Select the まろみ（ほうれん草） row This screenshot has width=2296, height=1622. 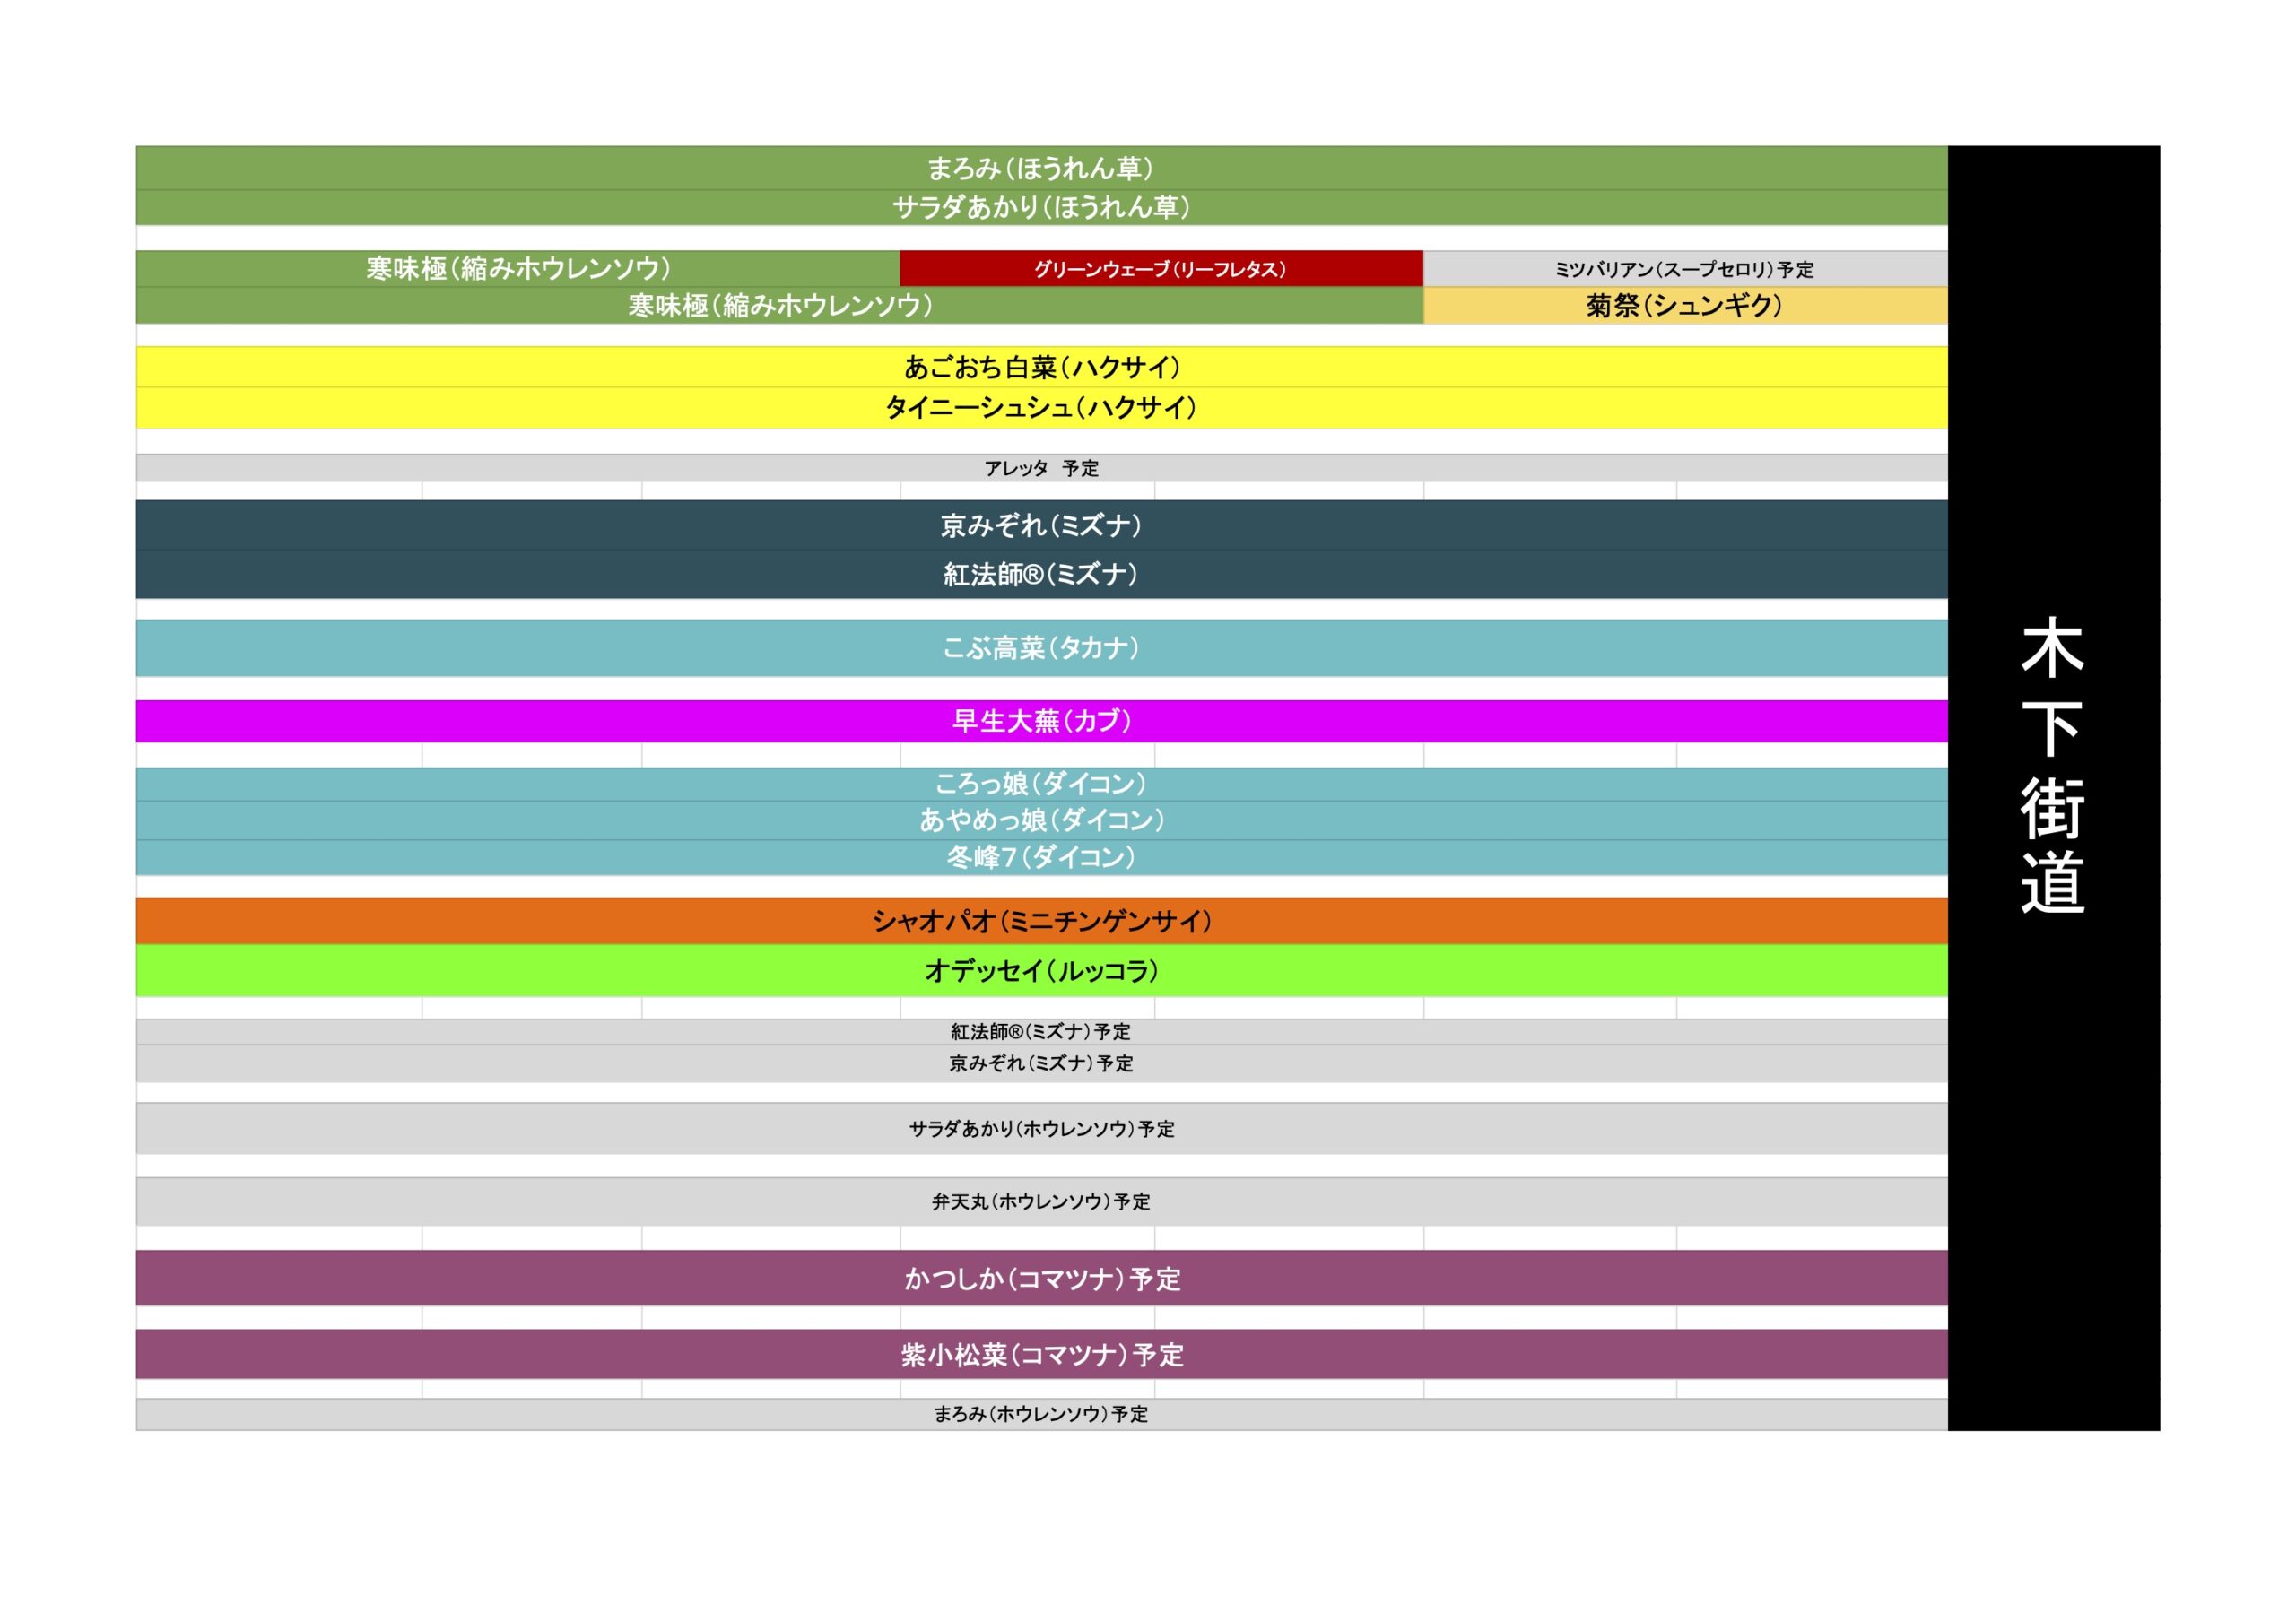coord(1041,168)
